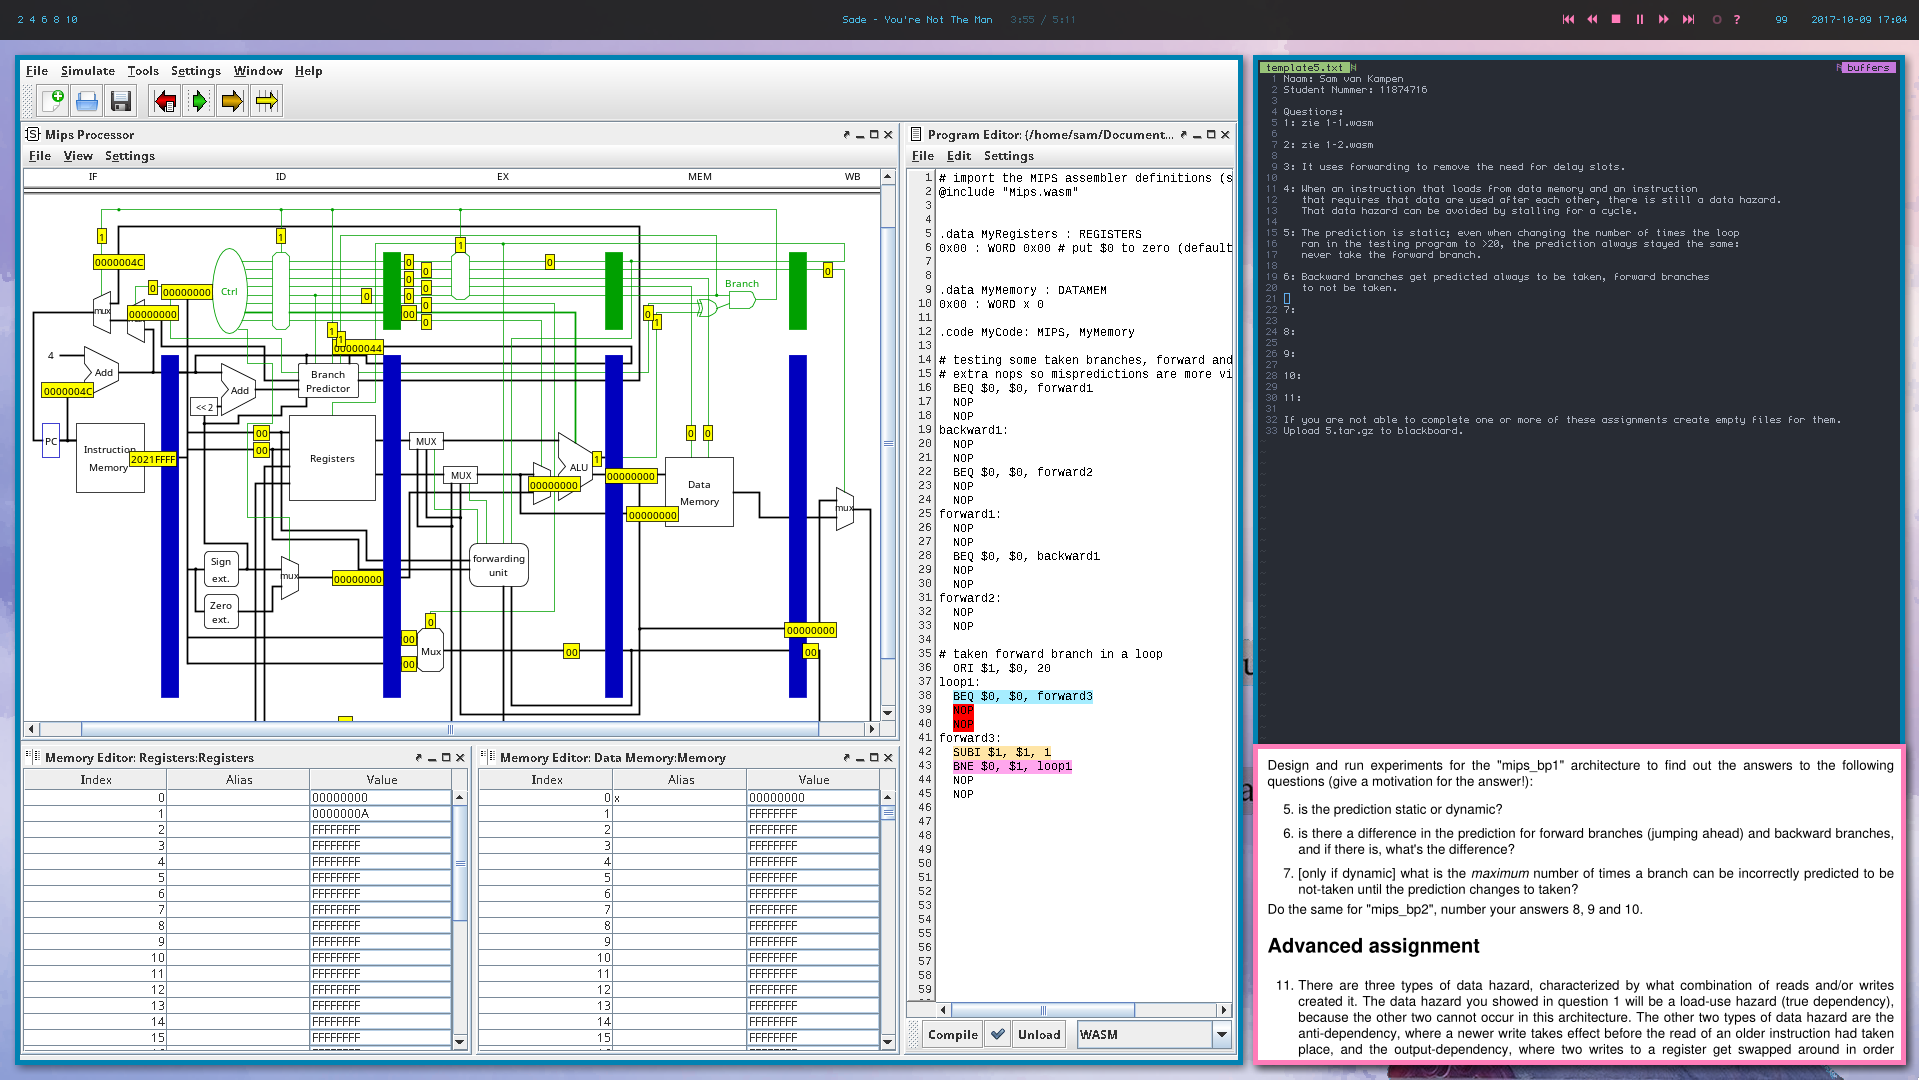
Task: Open the WASM language dropdown
Action: click(x=1221, y=1034)
